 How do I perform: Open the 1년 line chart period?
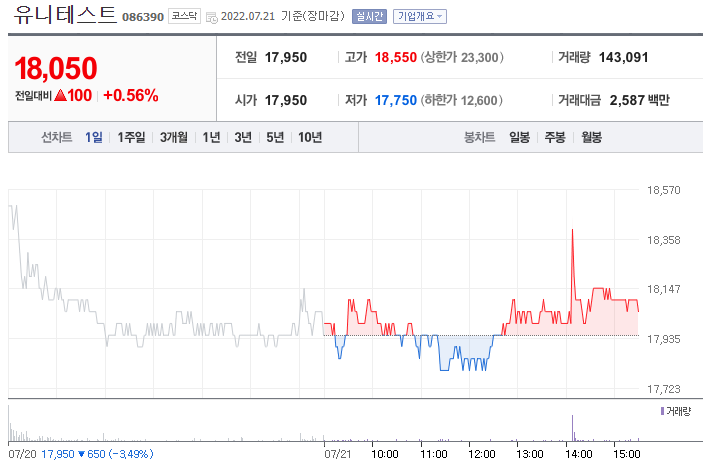(x=211, y=137)
